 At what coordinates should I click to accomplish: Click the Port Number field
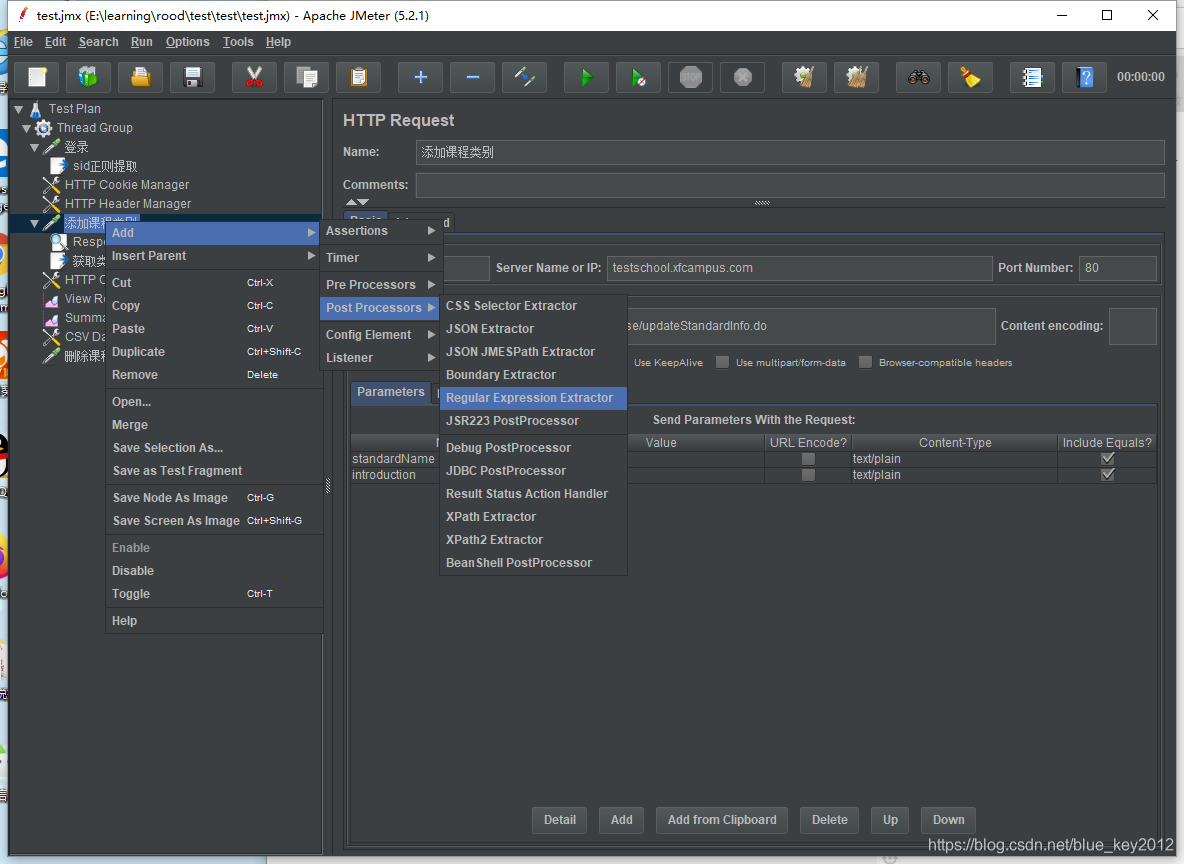tap(1118, 268)
